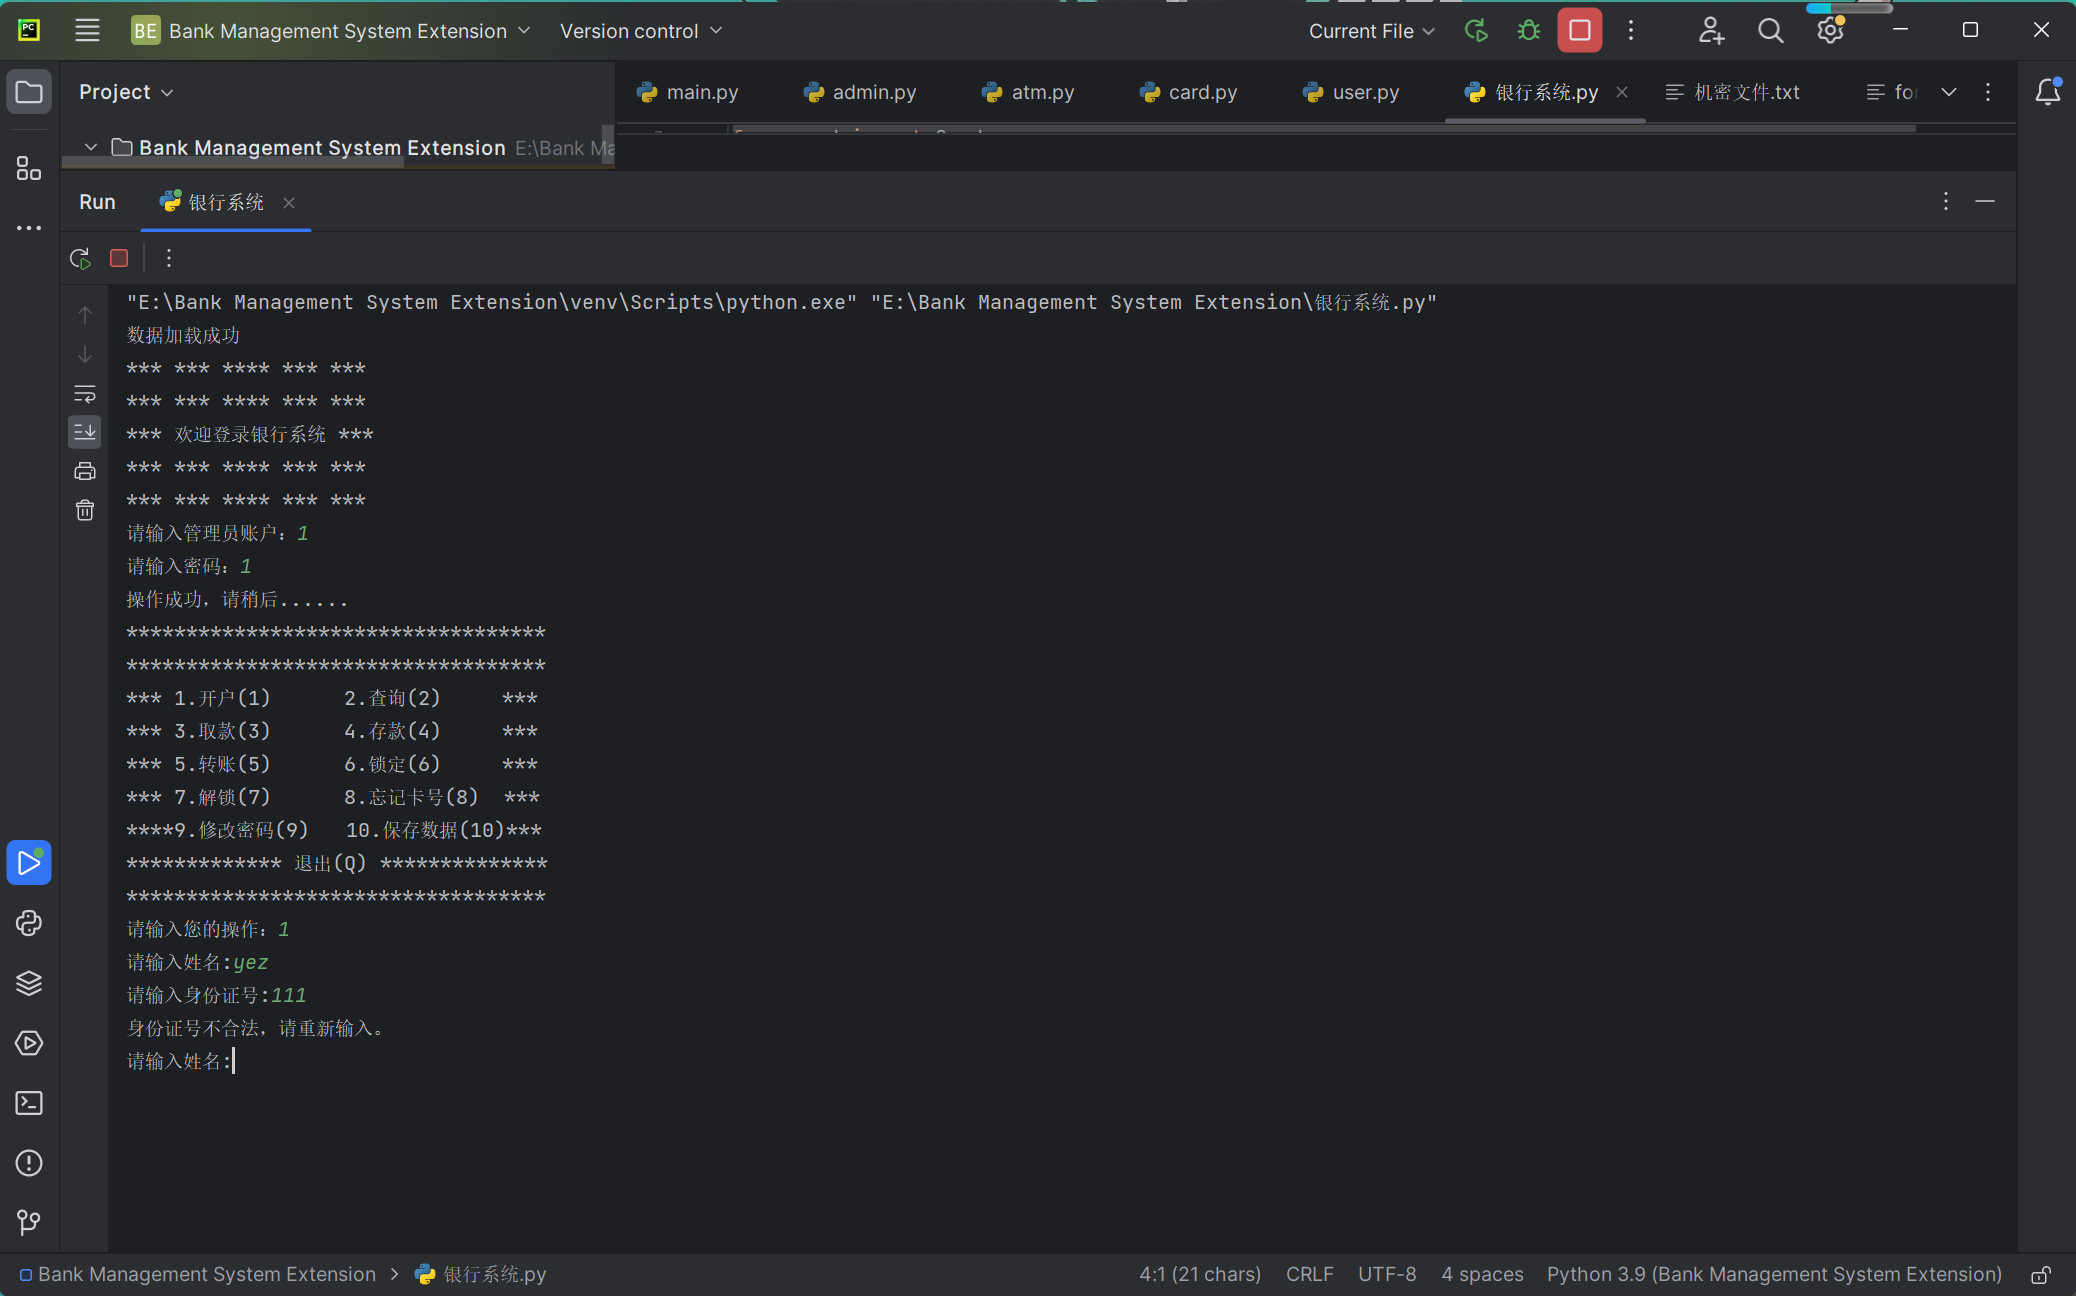Click the up stack trace arrow
Viewport: 2076px width, 1296px height.
pos(85,315)
